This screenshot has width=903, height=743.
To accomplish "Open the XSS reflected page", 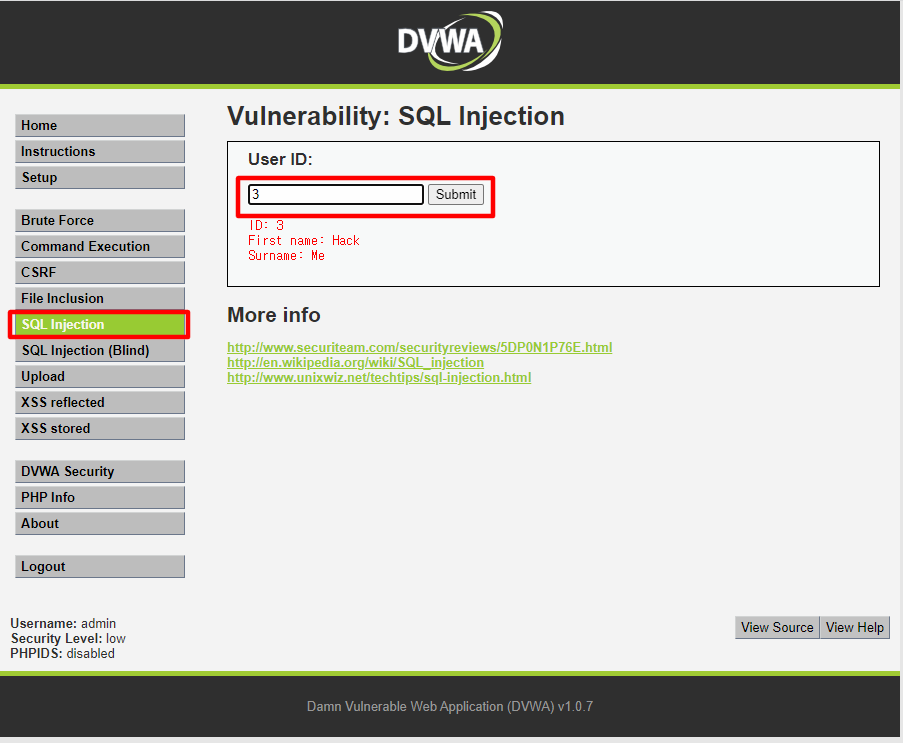I will (100, 402).
